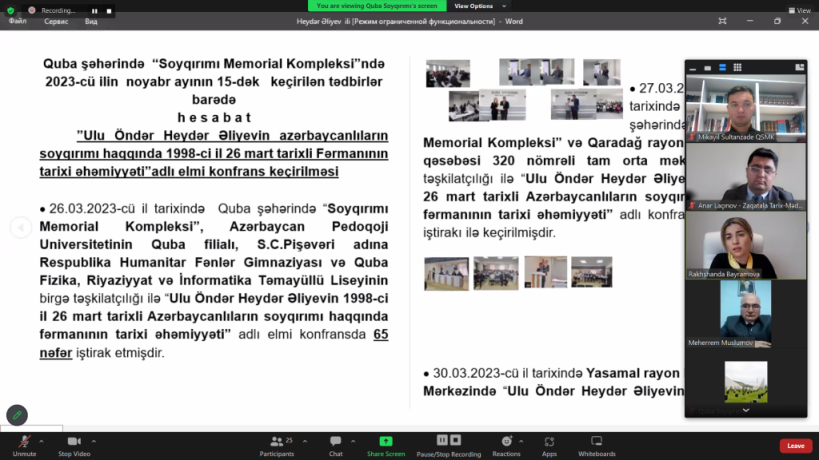Open View Options dropdown
The image size is (819, 460).
coord(479,6)
